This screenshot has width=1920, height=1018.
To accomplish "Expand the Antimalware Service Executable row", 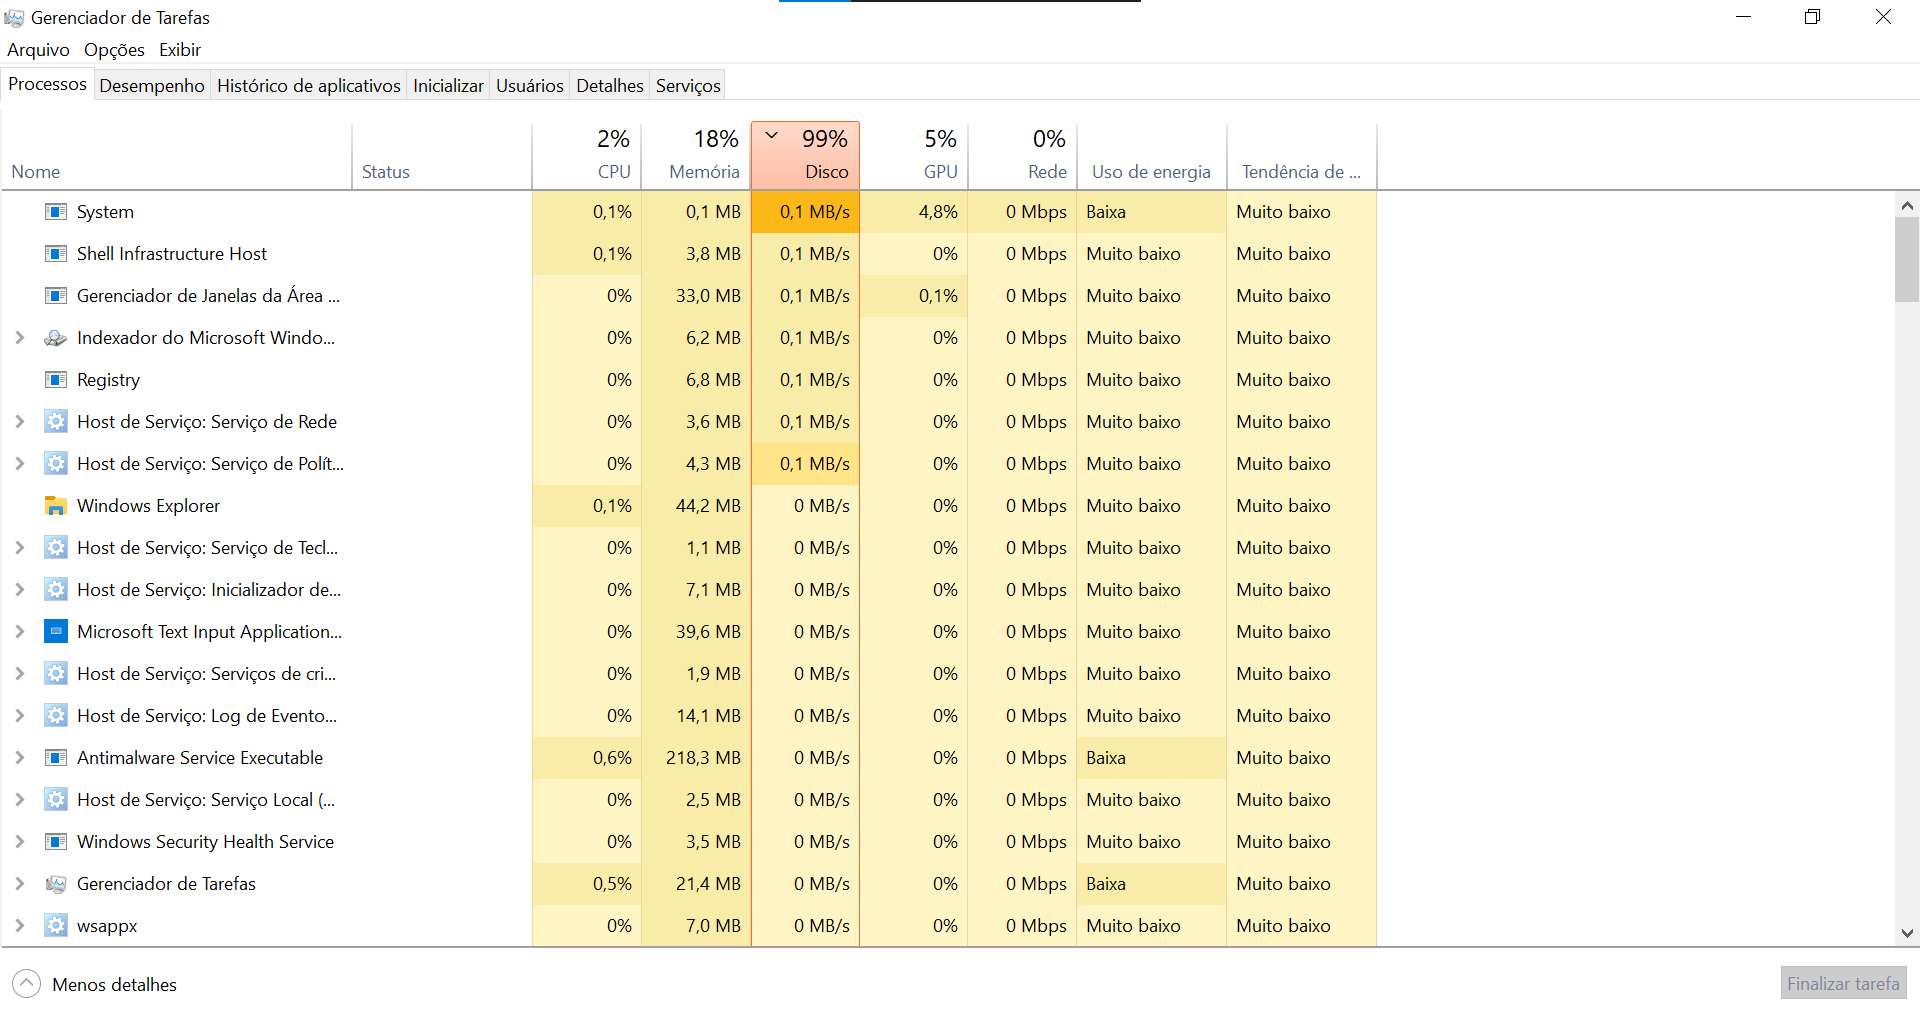I will click(19, 758).
